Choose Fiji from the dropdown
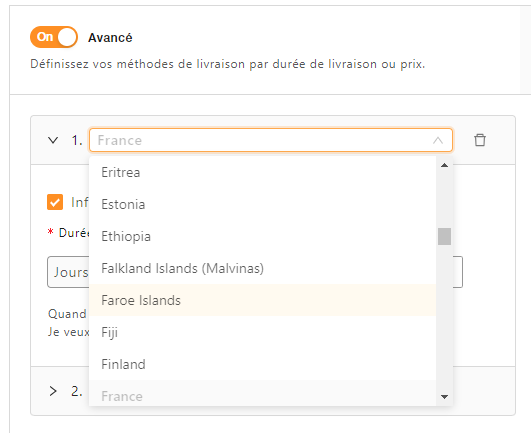The image size is (531, 433). (x=262, y=332)
